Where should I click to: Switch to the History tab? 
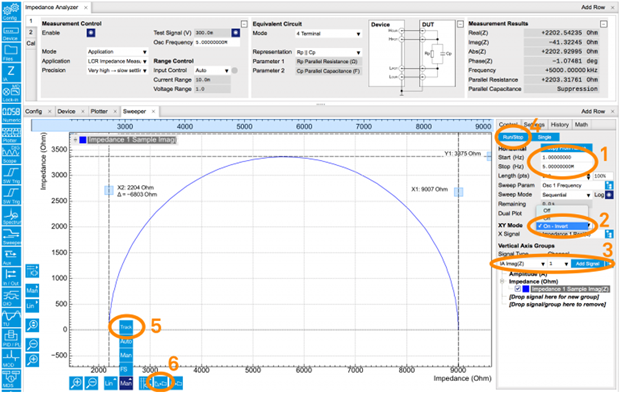560,125
